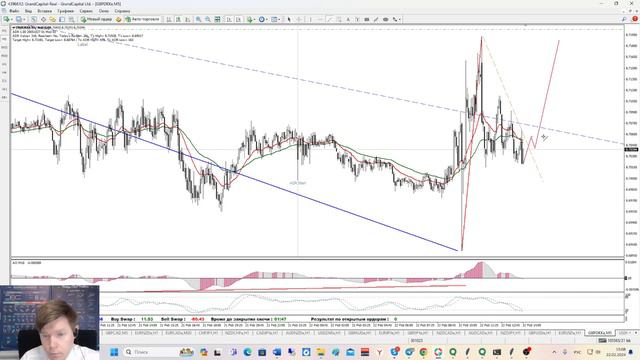The image size is (640, 360).
Task: Open the Data Window toolbar icon
Action: pos(43,19)
